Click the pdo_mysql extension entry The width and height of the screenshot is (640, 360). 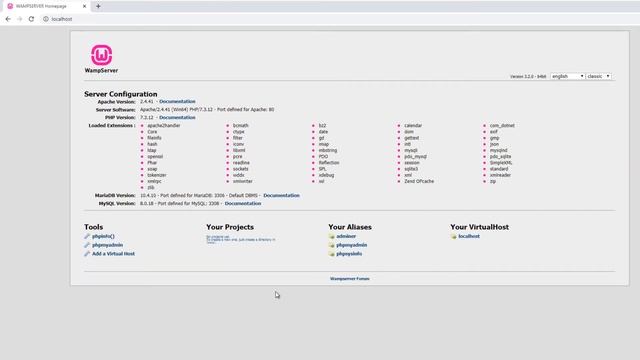click(x=416, y=156)
